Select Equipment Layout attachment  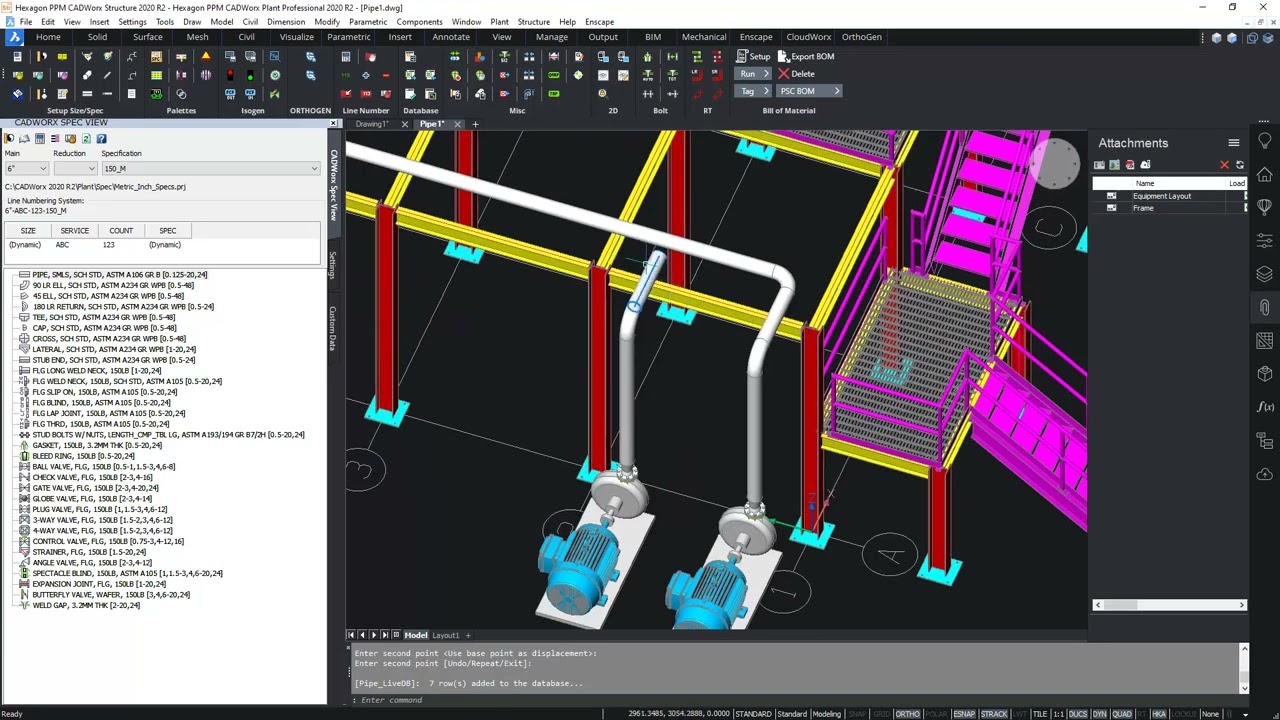click(1162, 196)
